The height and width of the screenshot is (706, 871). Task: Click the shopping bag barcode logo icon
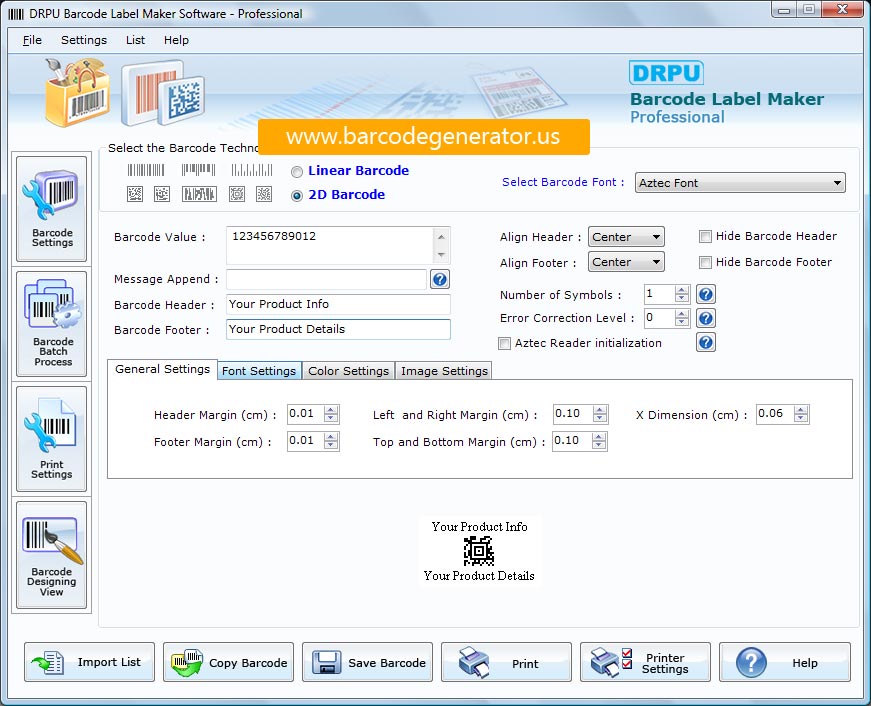coord(77,92)
